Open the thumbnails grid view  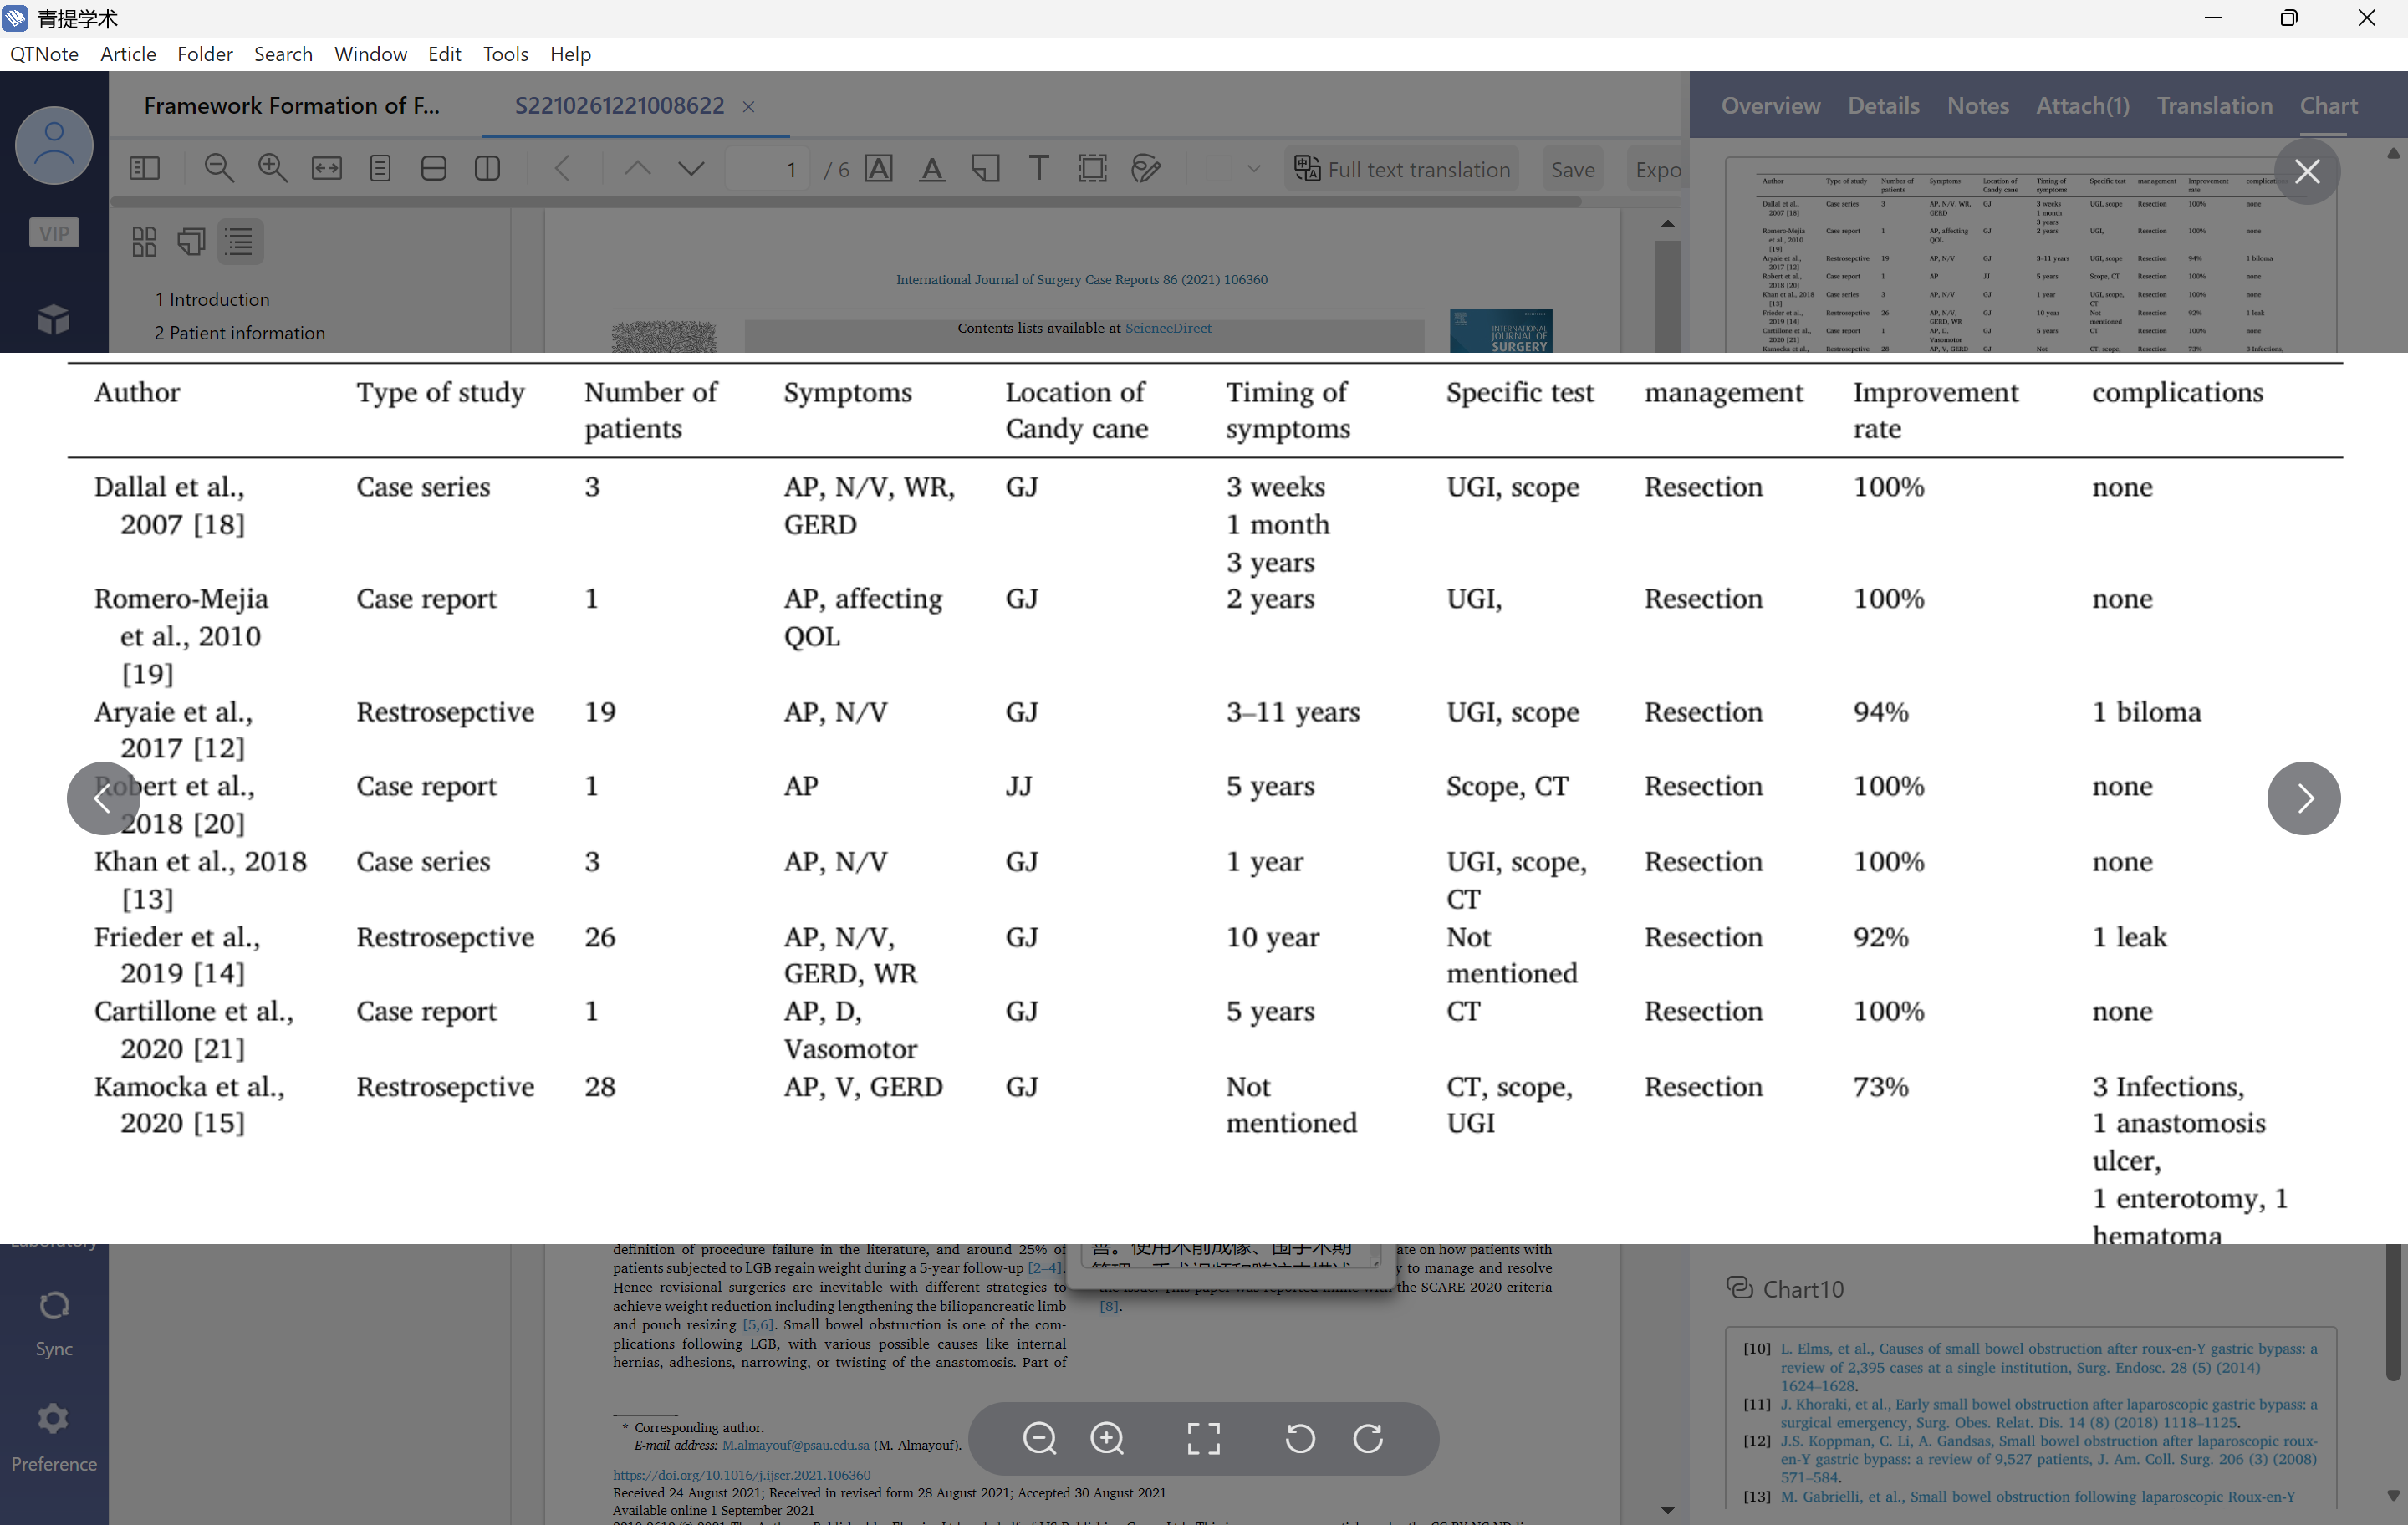click(x=144, y=241)
